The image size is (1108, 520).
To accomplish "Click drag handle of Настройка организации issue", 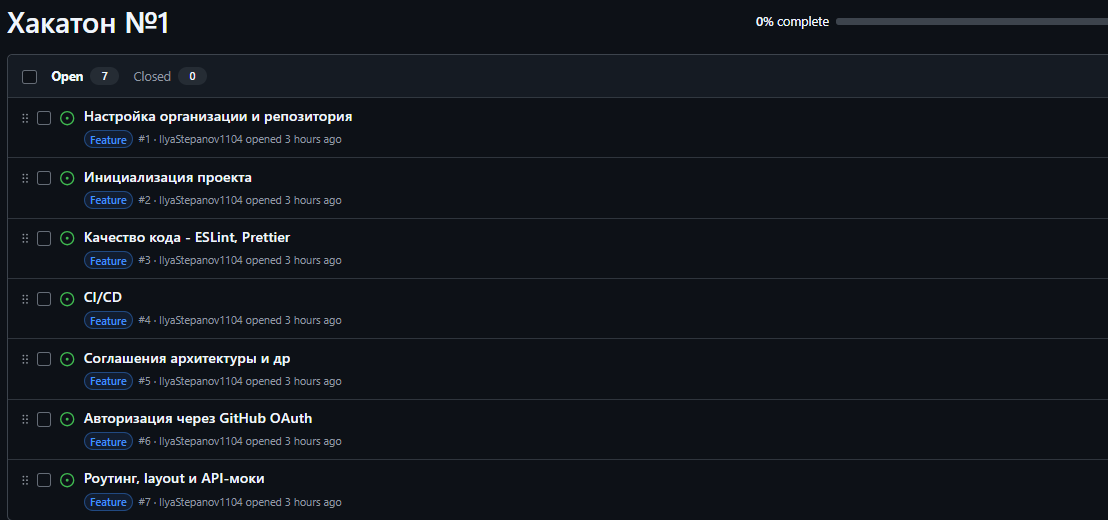I will 25,118.
